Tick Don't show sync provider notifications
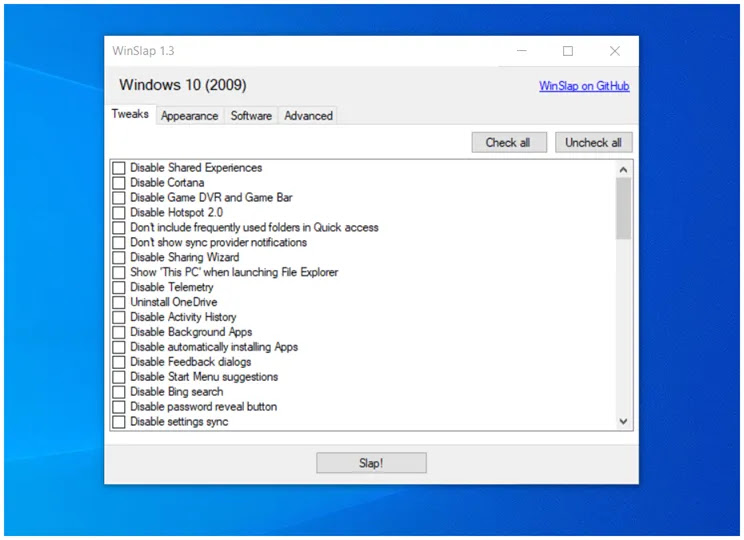Image resolution: width=744 pixels, height=540 pixels. [x=119, y=242]
